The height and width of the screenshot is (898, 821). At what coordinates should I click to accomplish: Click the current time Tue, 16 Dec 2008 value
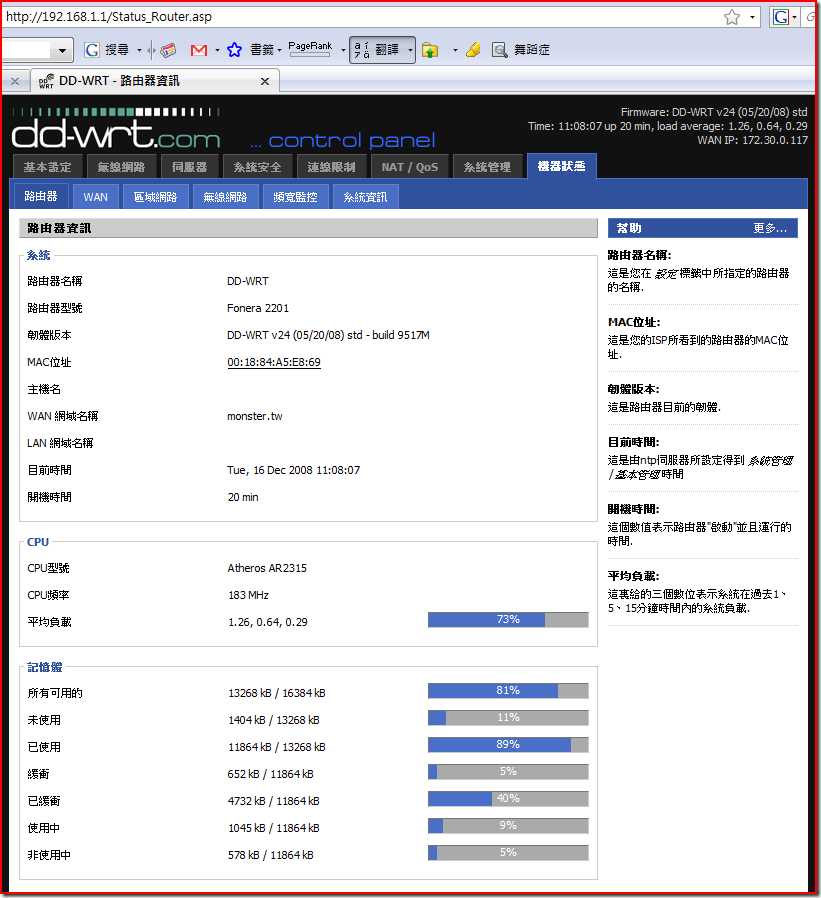pyautogui.click(x=293, y=470)
